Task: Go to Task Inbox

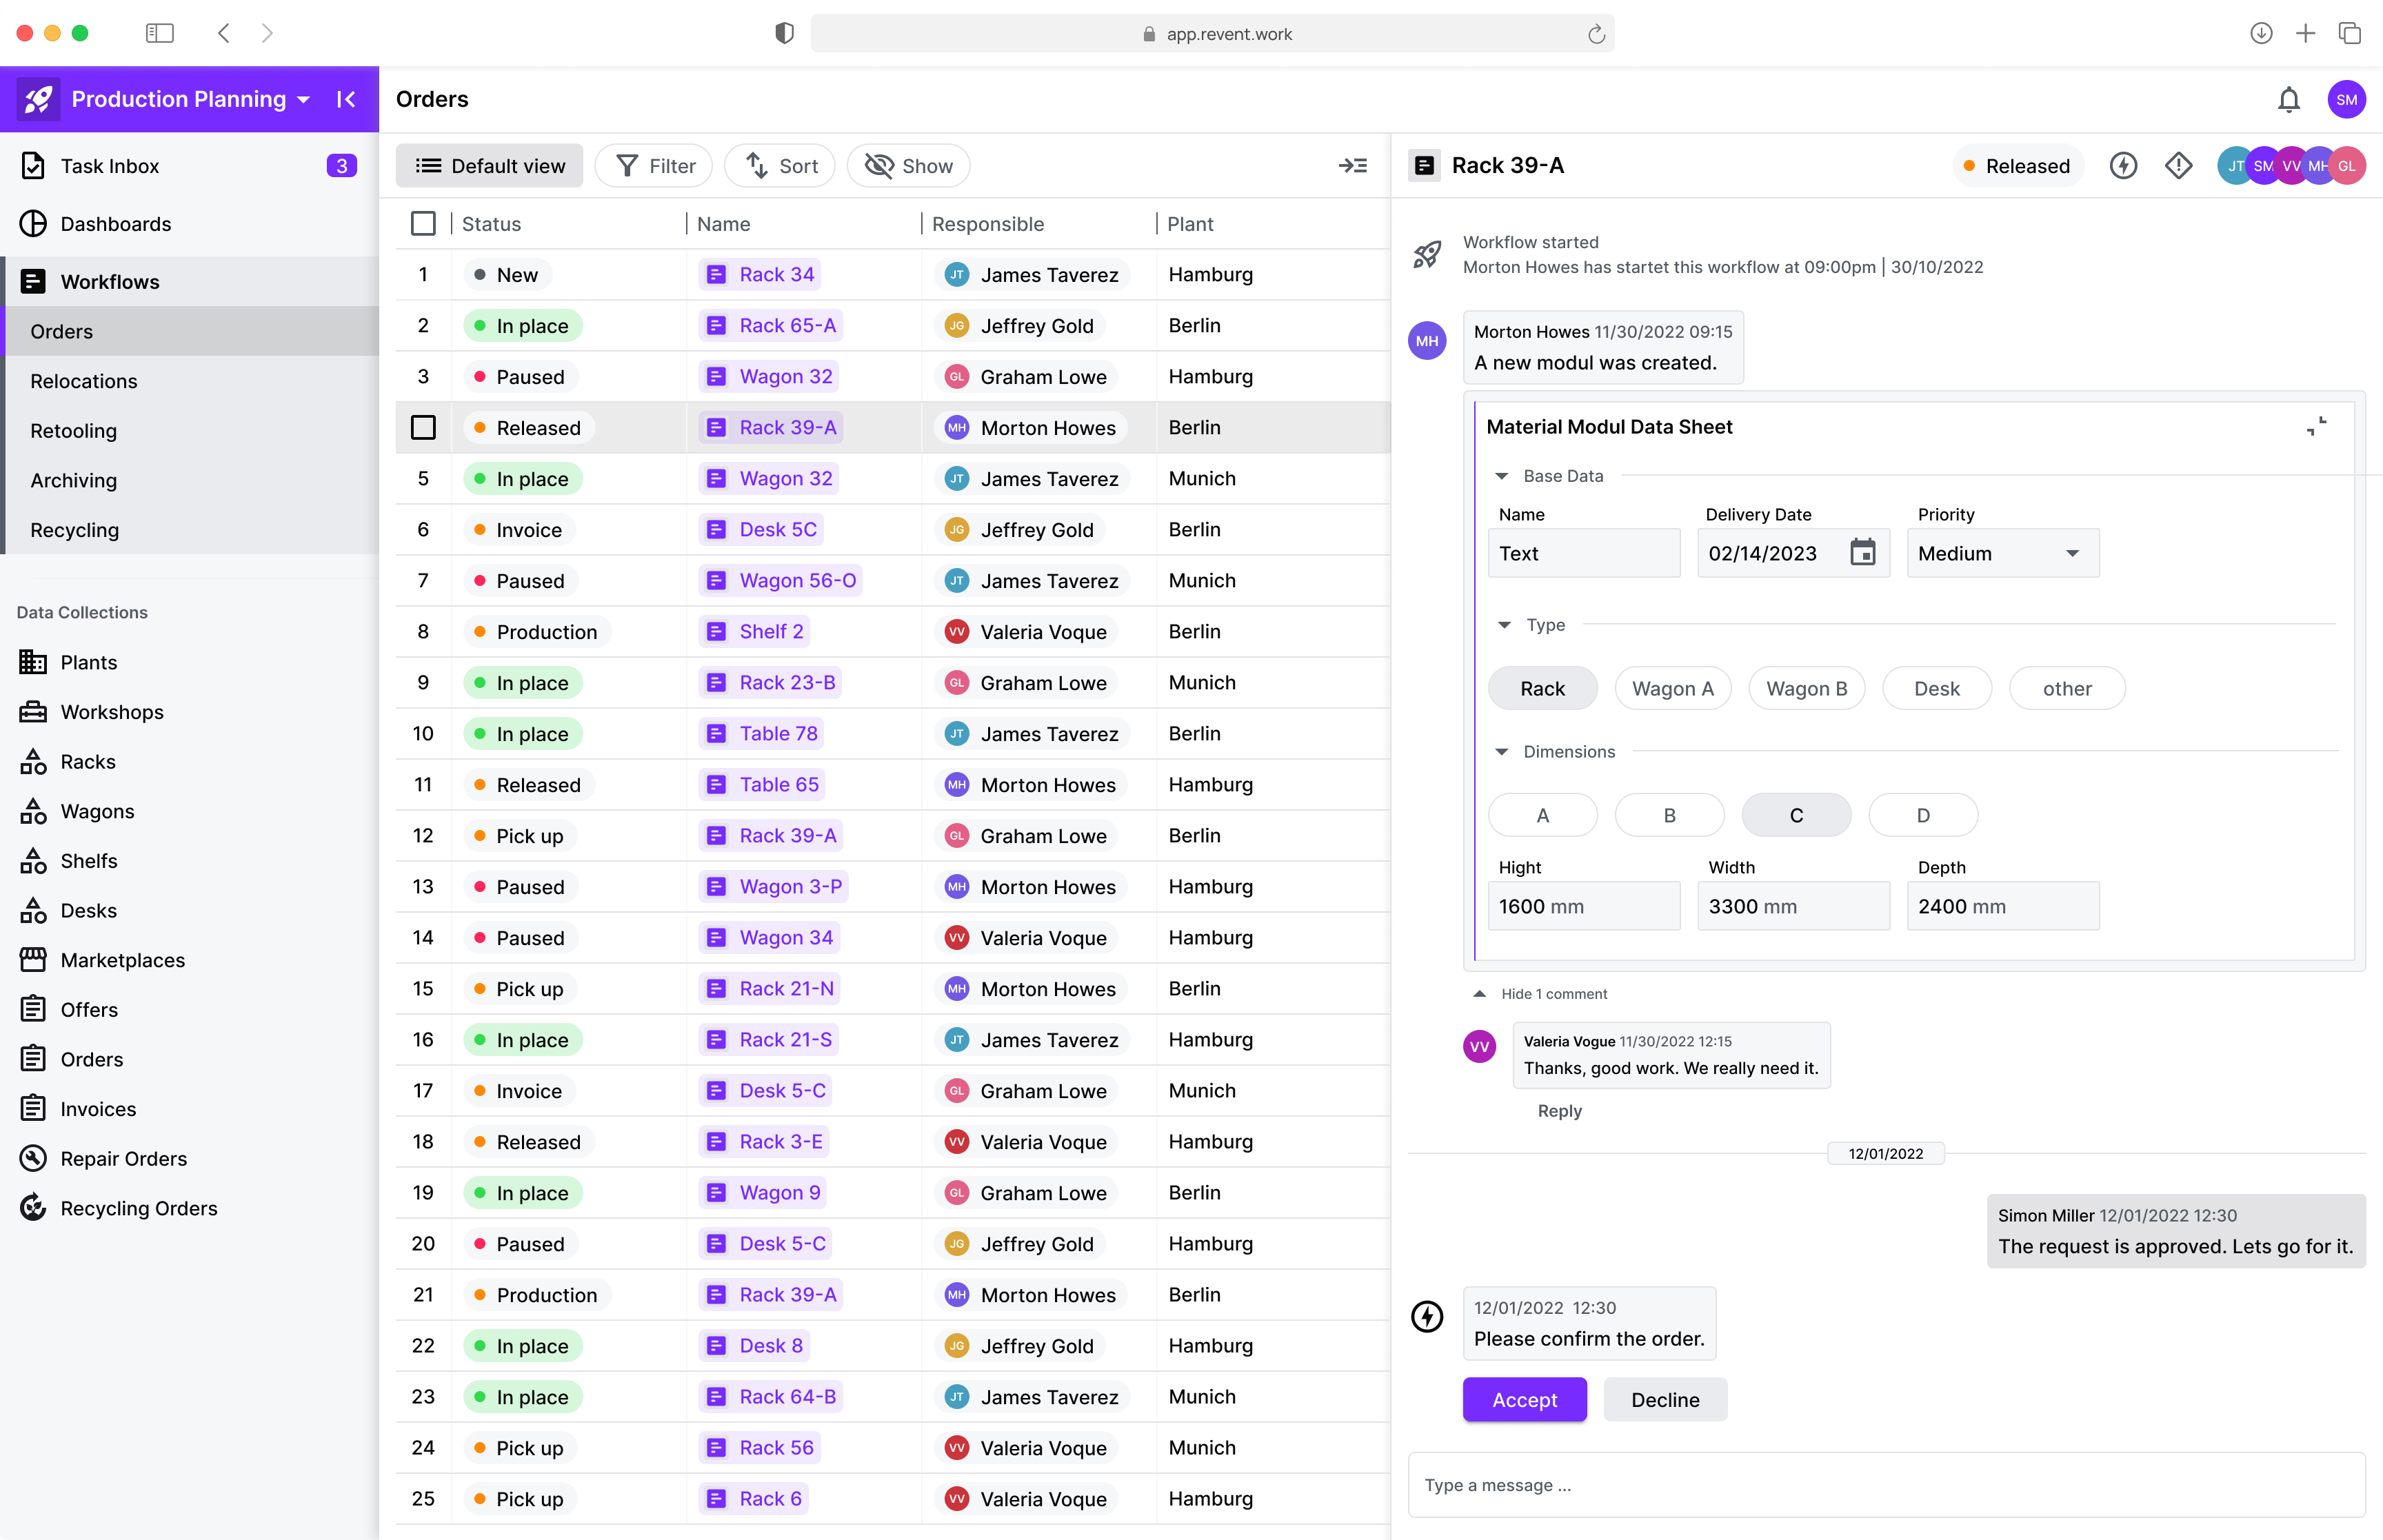Action: (109, 166)
